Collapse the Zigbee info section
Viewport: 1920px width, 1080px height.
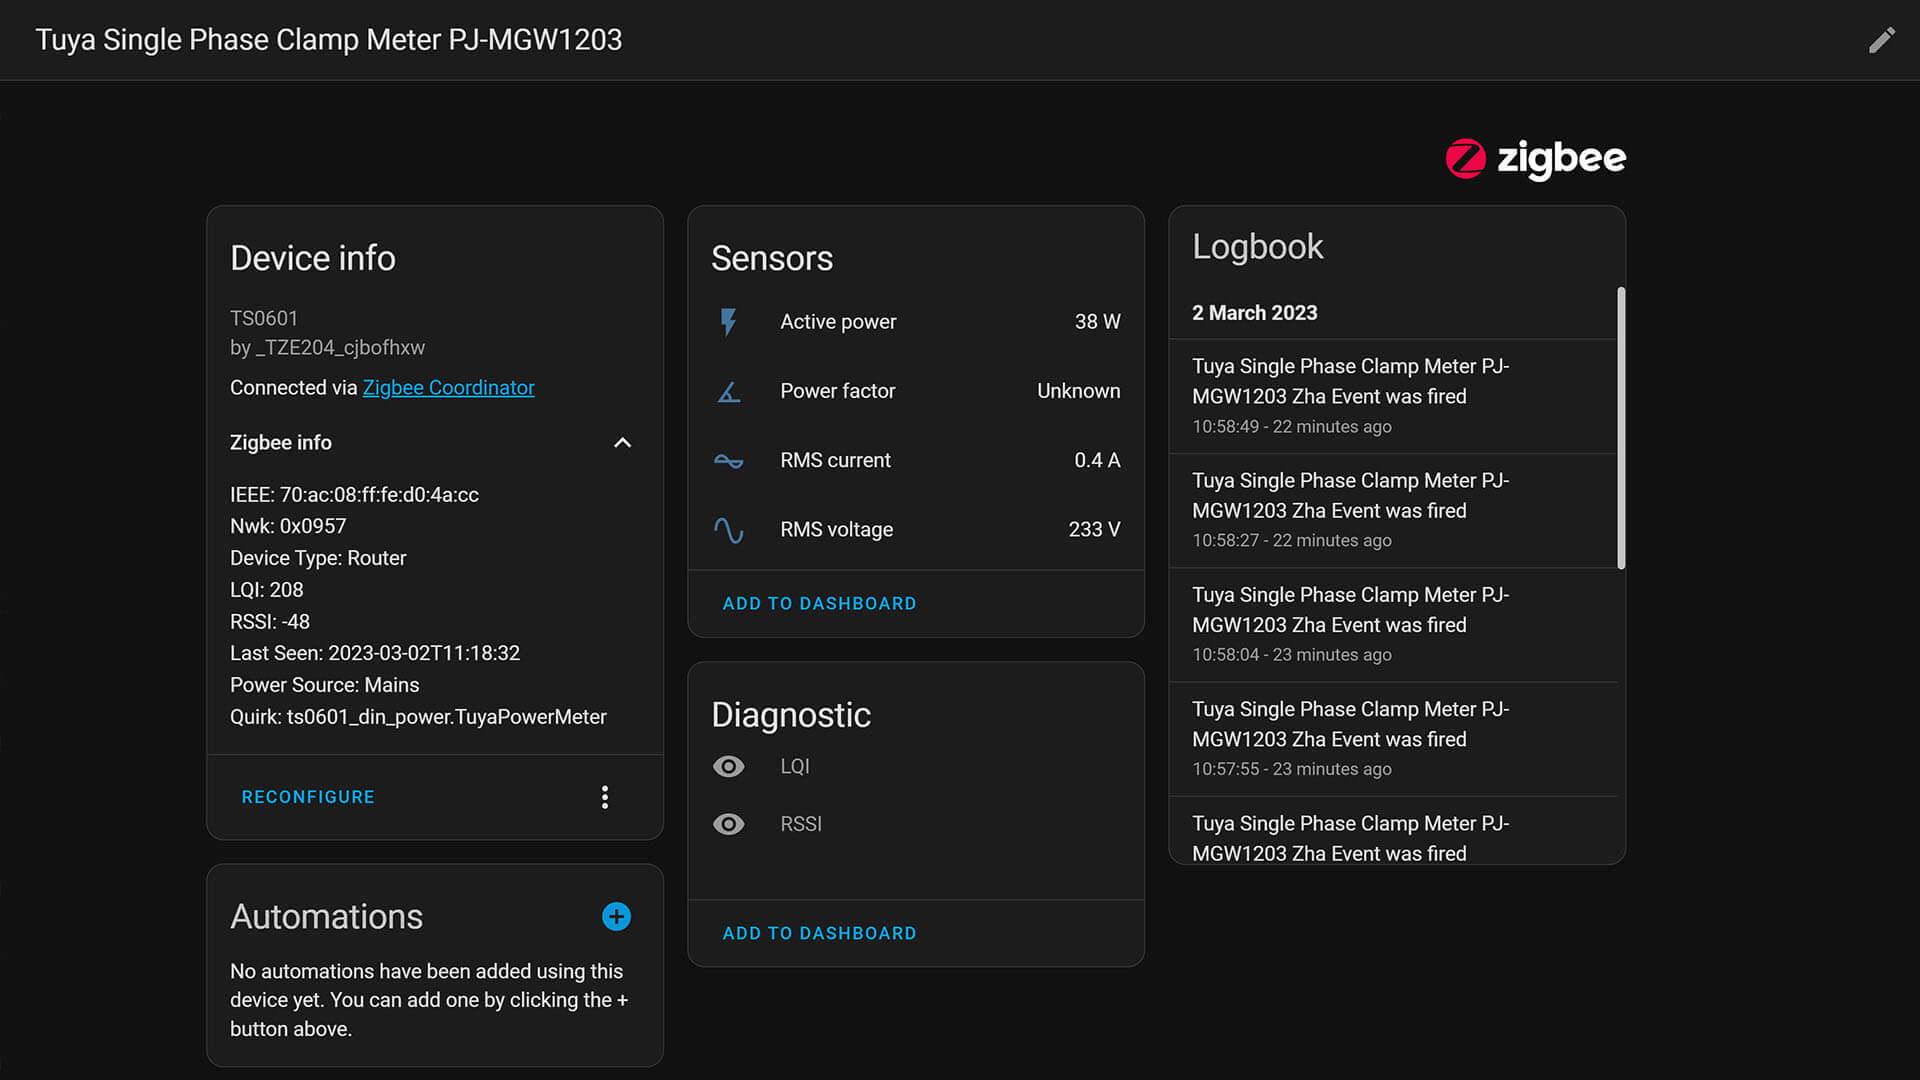pyautogui.click(x=622, y=443)
